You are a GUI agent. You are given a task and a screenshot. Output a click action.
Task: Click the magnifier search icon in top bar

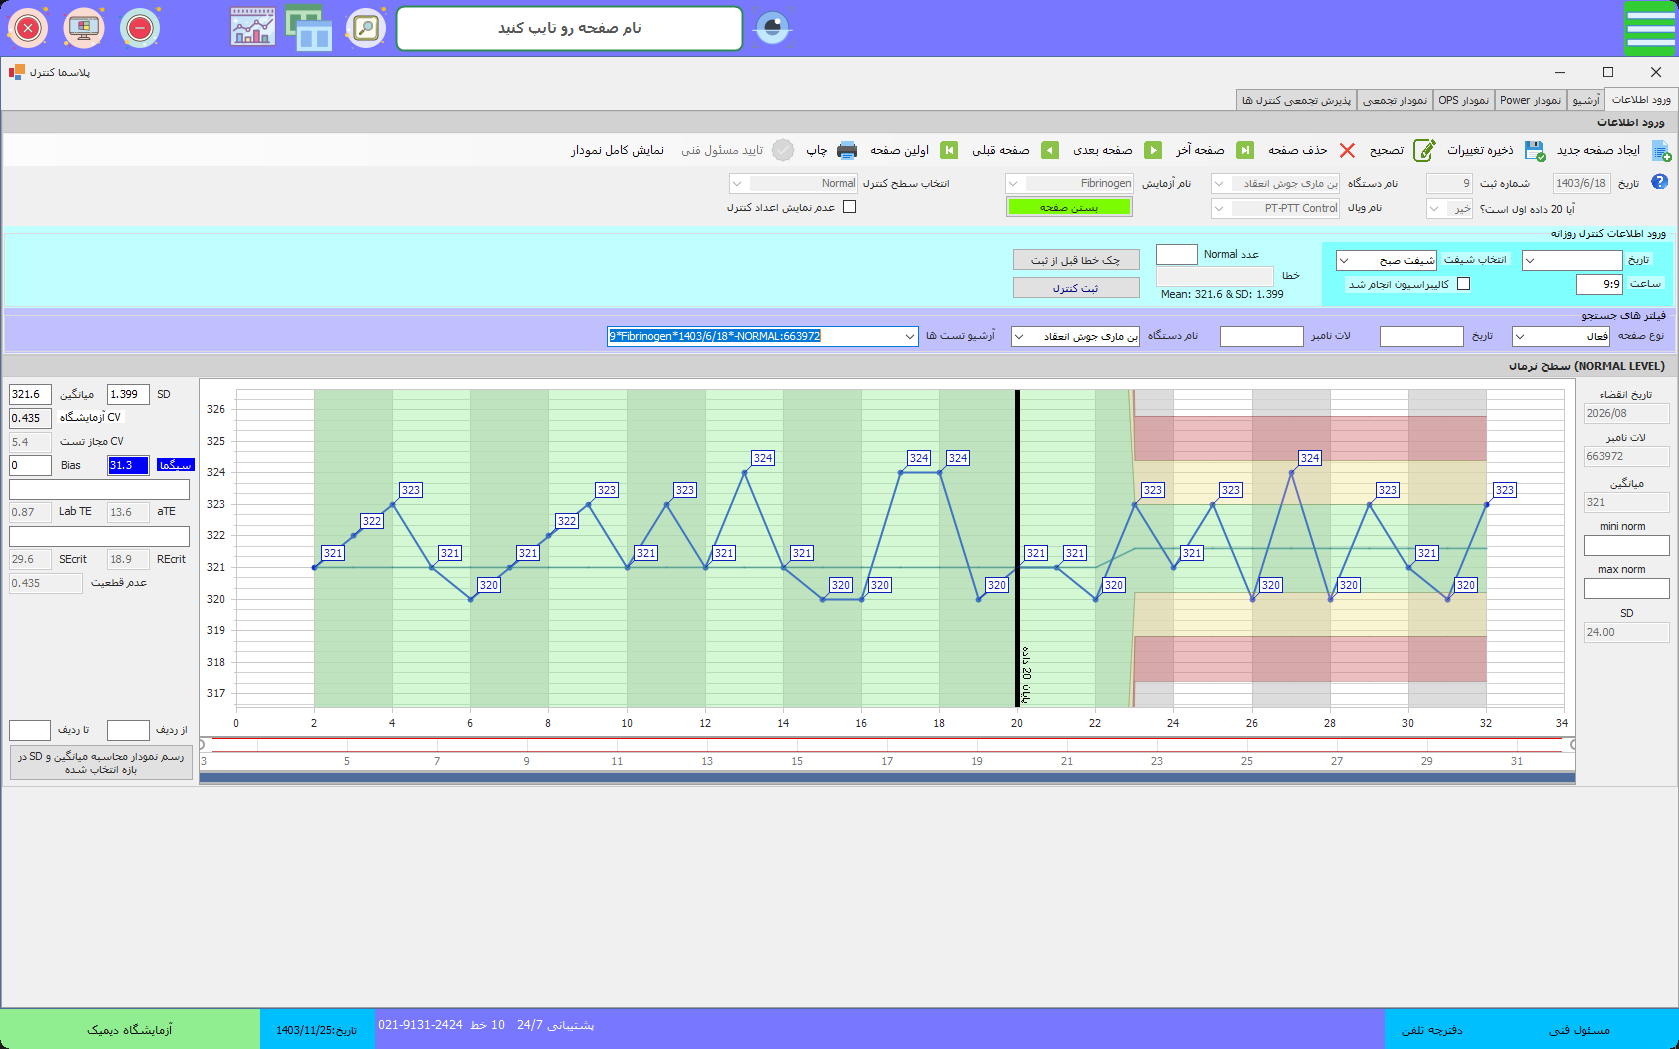[366, 28]
